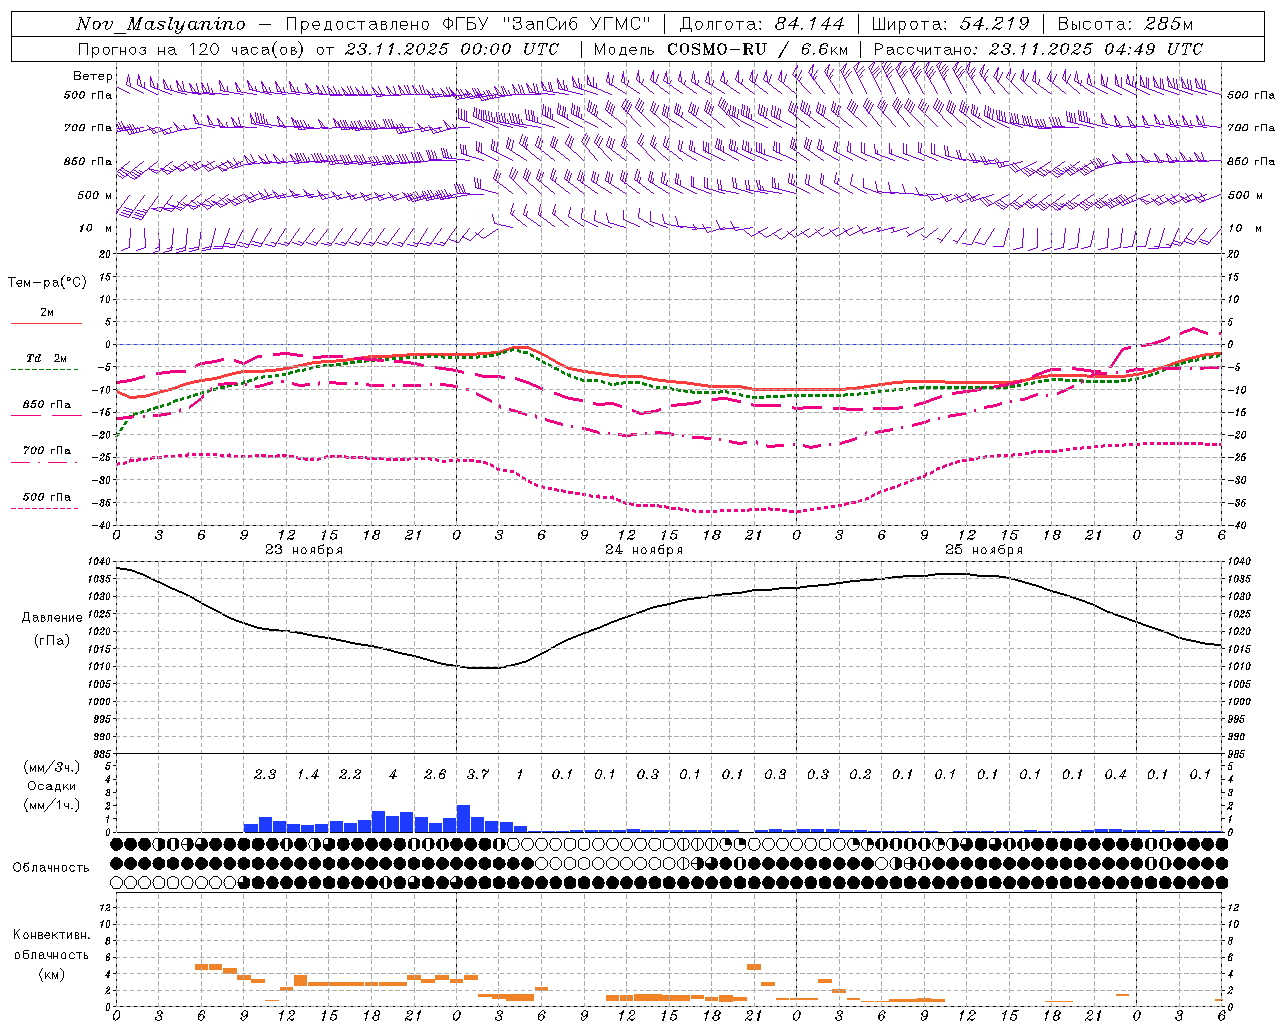Click the 'Предоставлено ФГБУ "ЗапСиб УГМС"' text
The width and height of the screenshot is (1280, 1024).
click(x=469, y=24)
